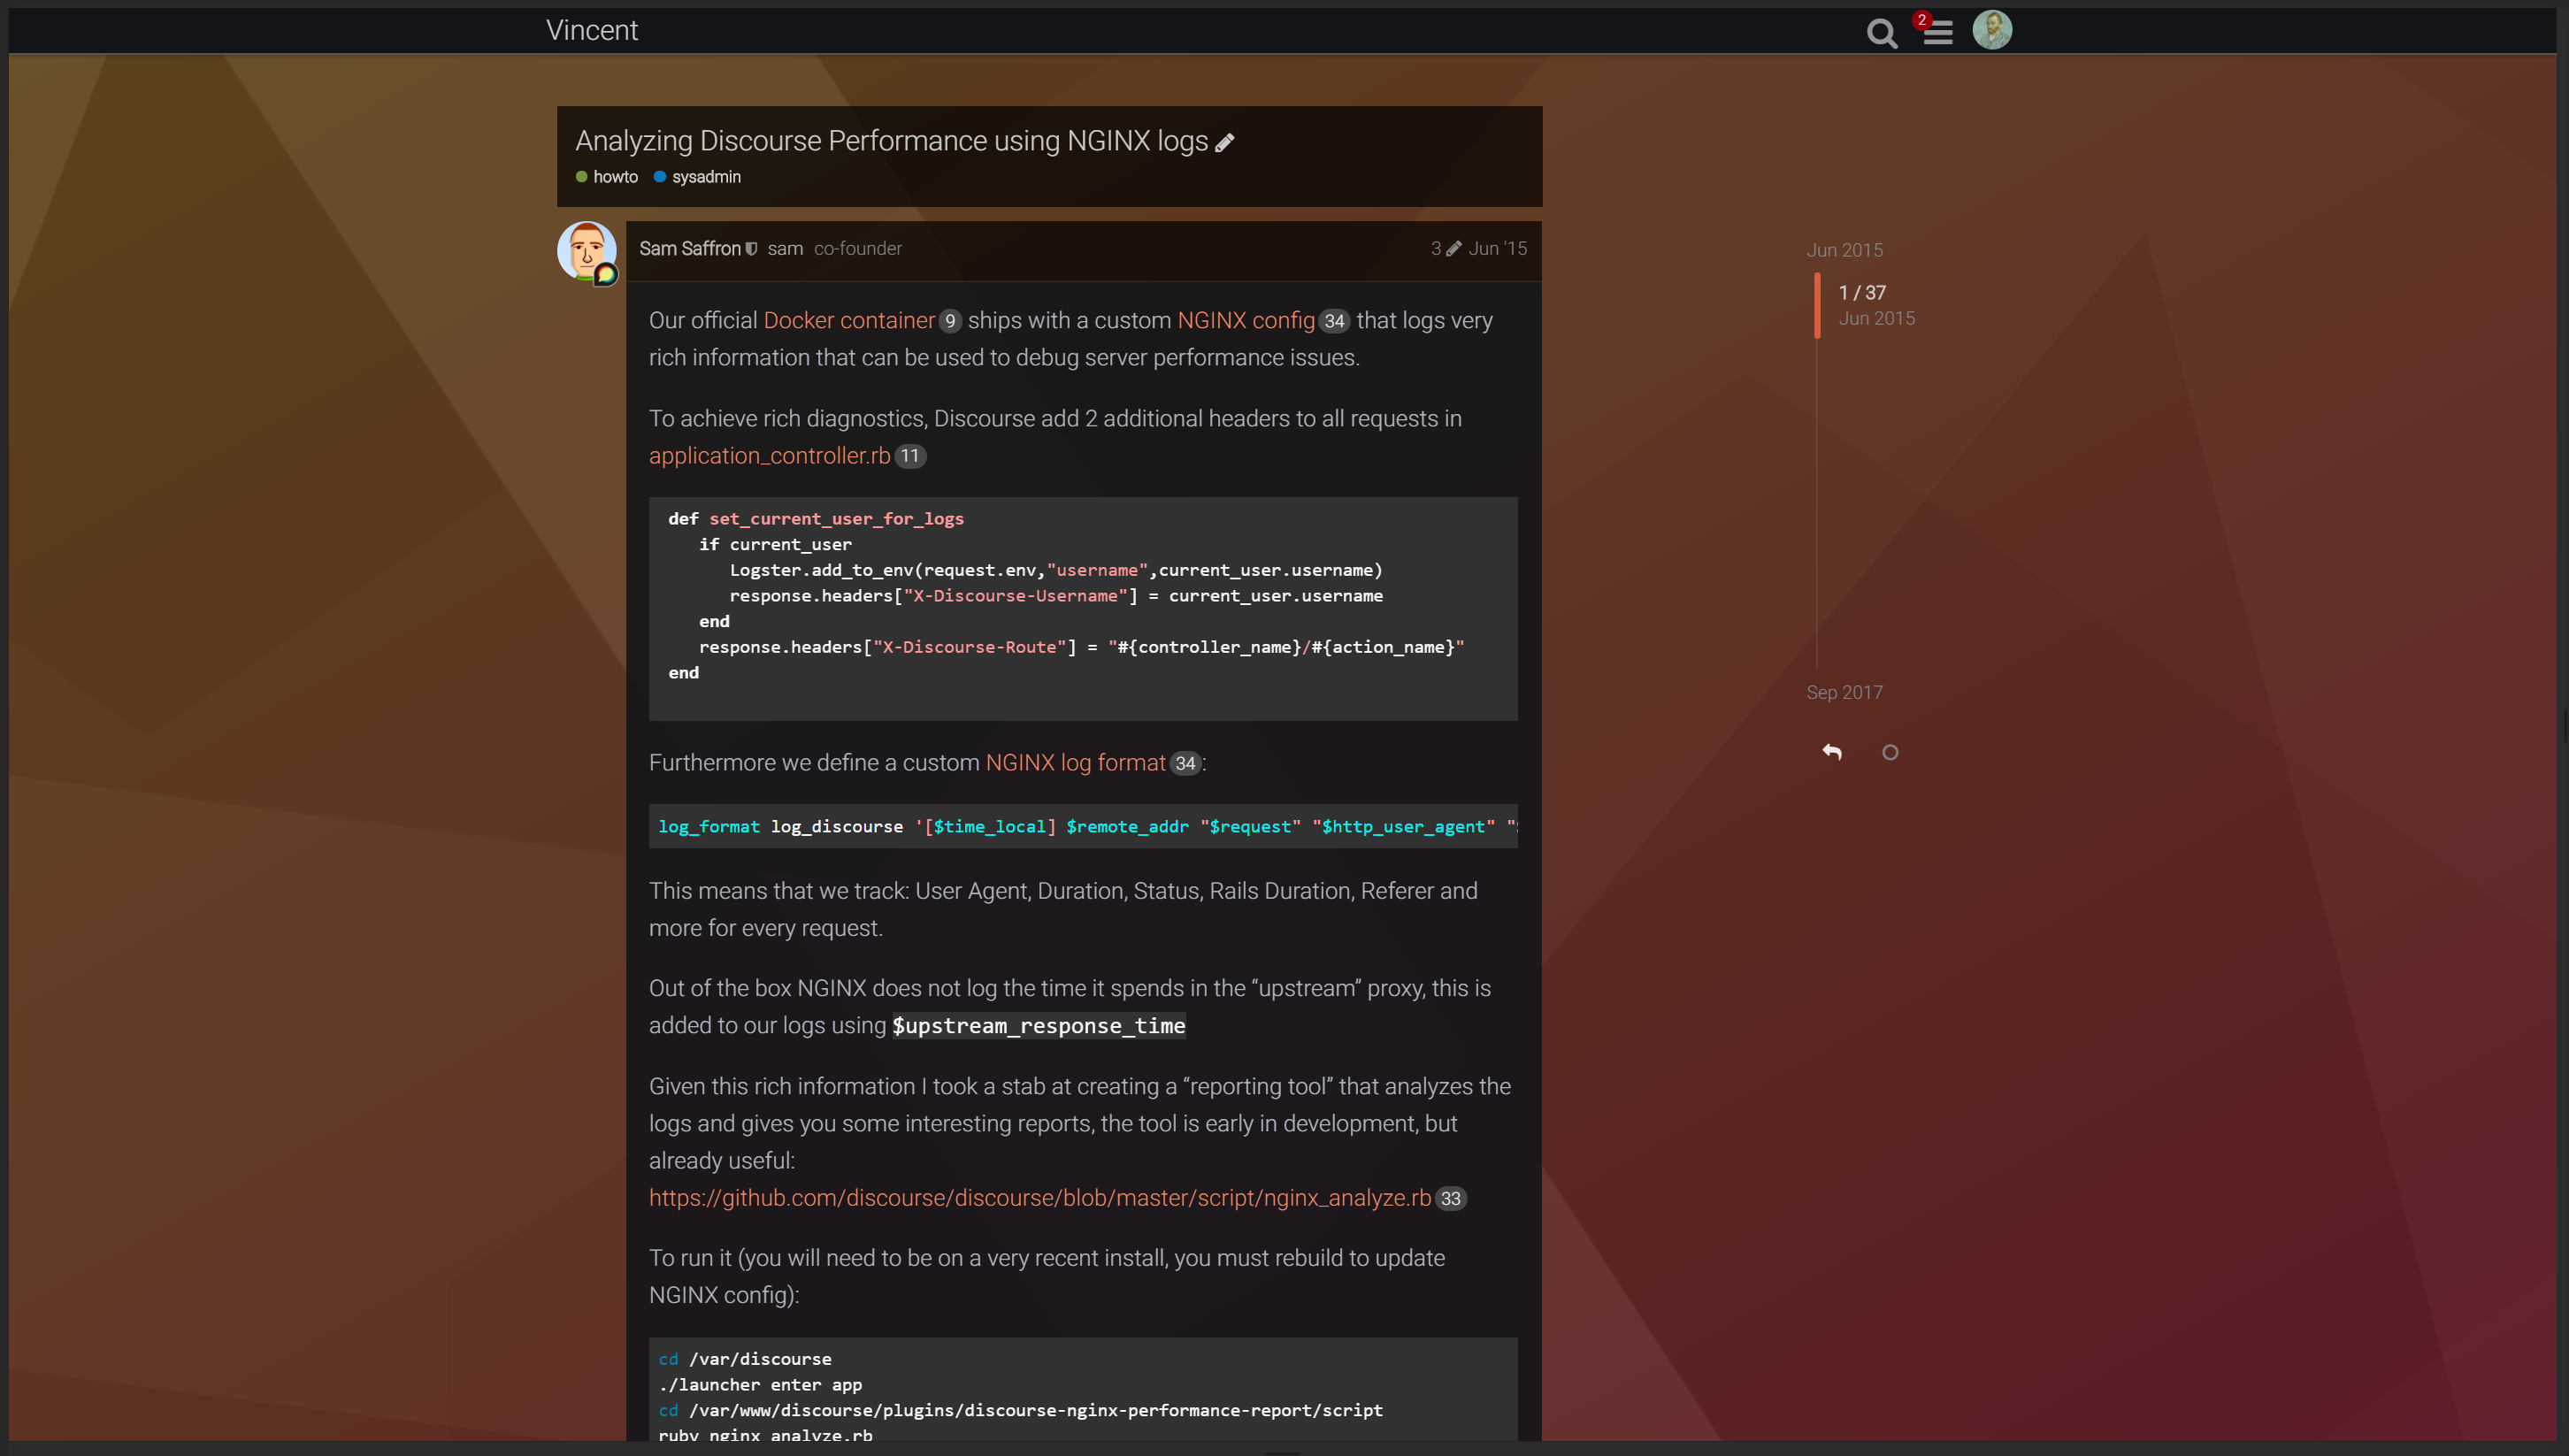Image resolution: width=2569 pixels, height=1456 pixels.
Task: Open the application_controller.rb link
Action: (x=770, y=456)
